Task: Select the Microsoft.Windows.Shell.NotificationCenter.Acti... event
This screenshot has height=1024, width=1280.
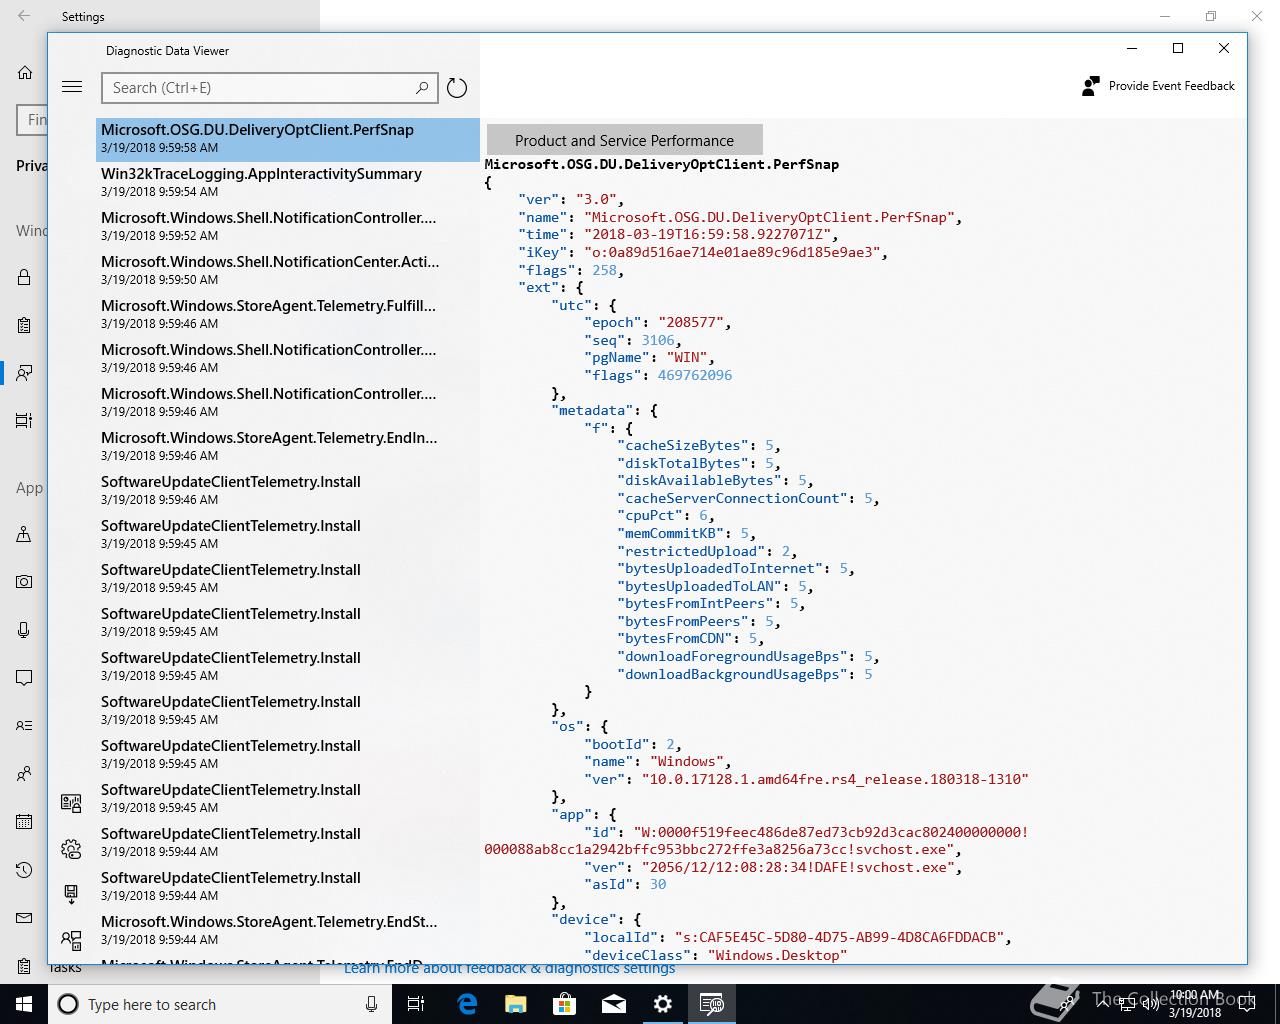Action: coord(270,270)
